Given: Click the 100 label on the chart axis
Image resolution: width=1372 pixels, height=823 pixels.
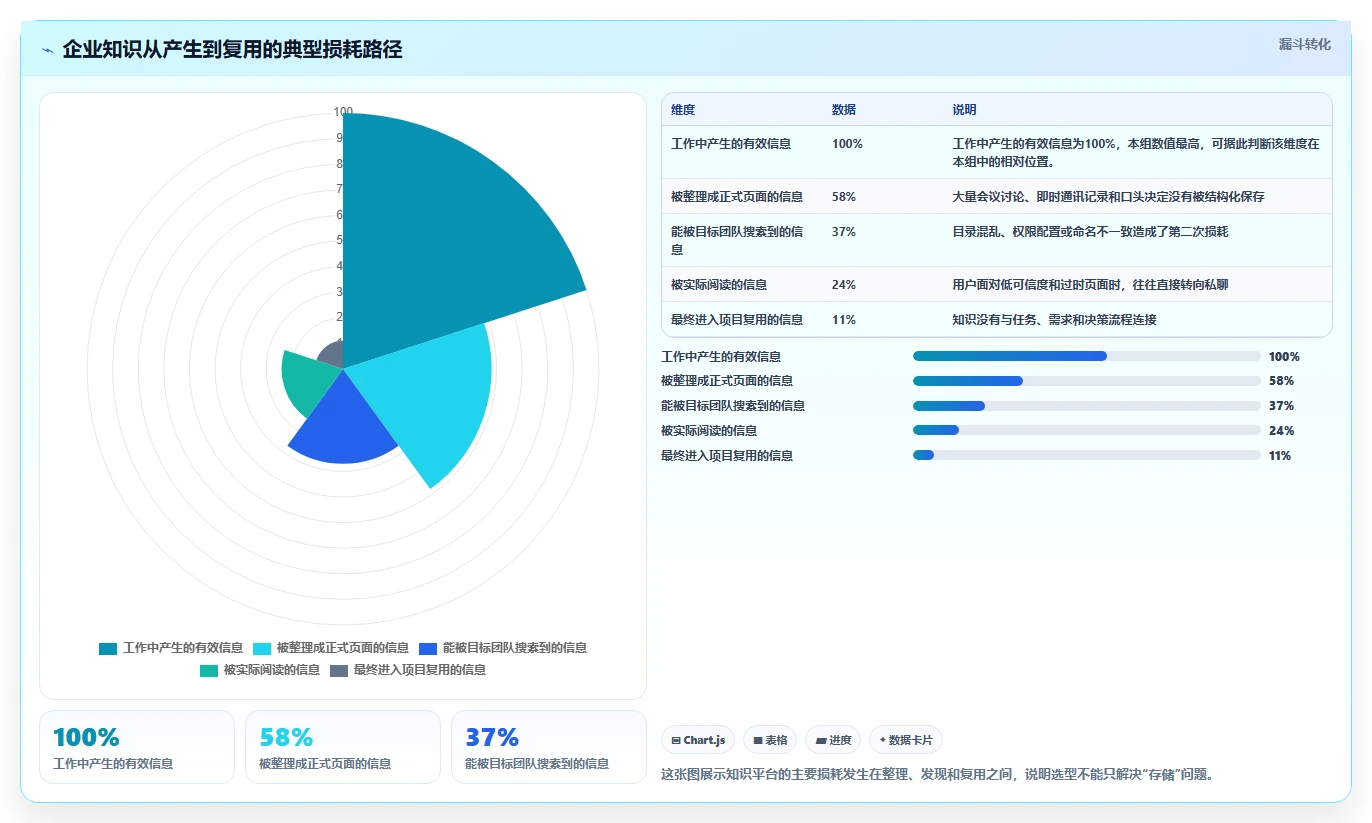Looking at the screenshot, I should pos(343,112).
